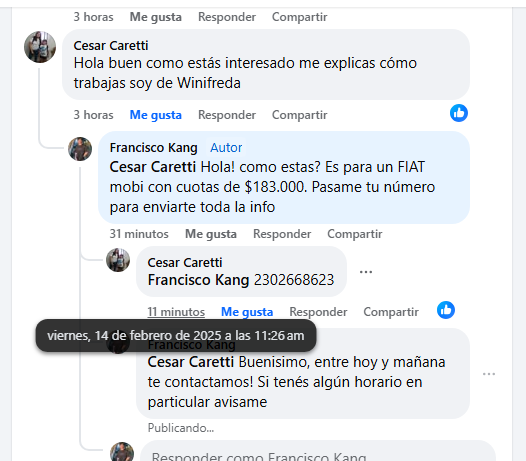526x461 pixels.
Task: Click the Cesar Caretti mention in the Buenisimo reply
Action: point(191,362)
